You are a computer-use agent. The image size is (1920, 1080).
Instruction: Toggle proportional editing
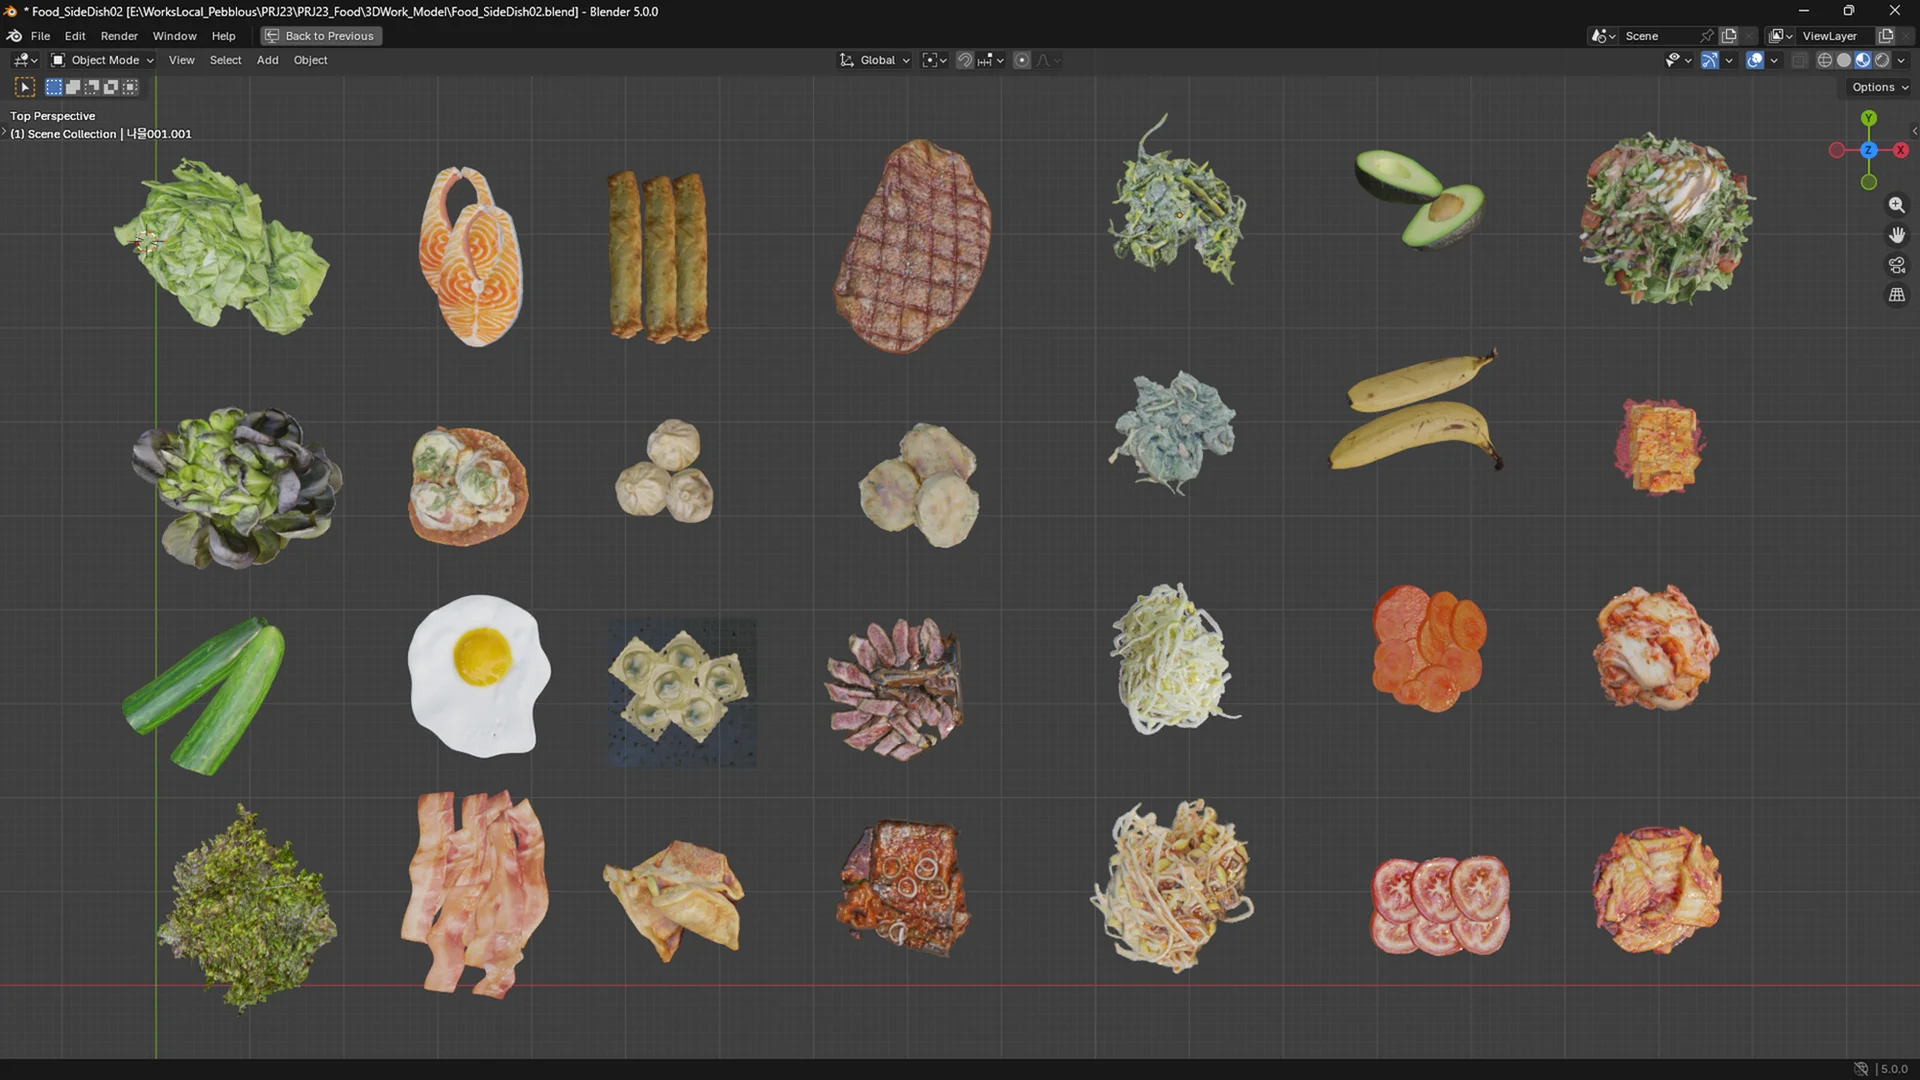(x=1022, y=60)
